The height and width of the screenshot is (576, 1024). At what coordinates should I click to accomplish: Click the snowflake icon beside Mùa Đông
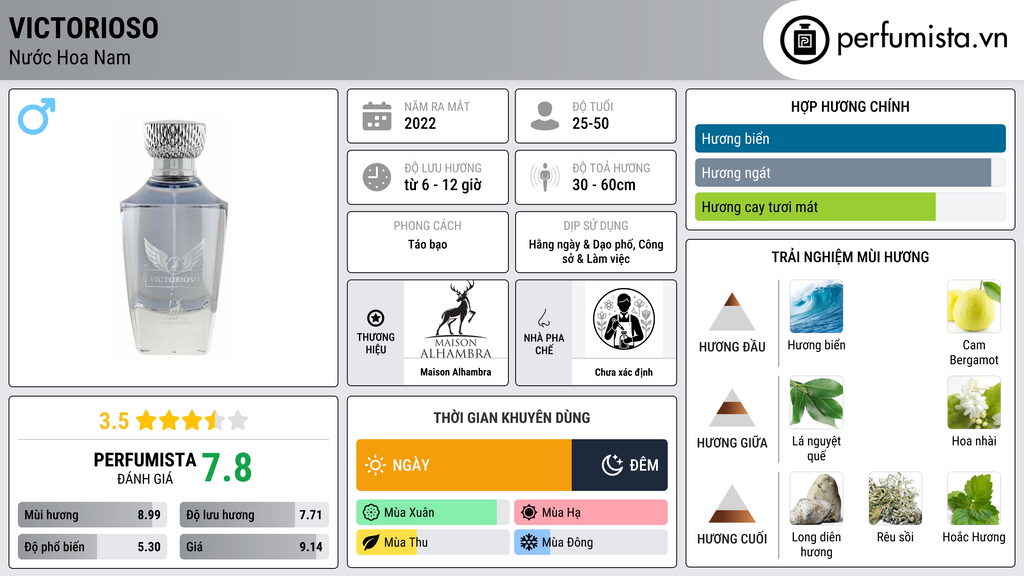point(529,542)
